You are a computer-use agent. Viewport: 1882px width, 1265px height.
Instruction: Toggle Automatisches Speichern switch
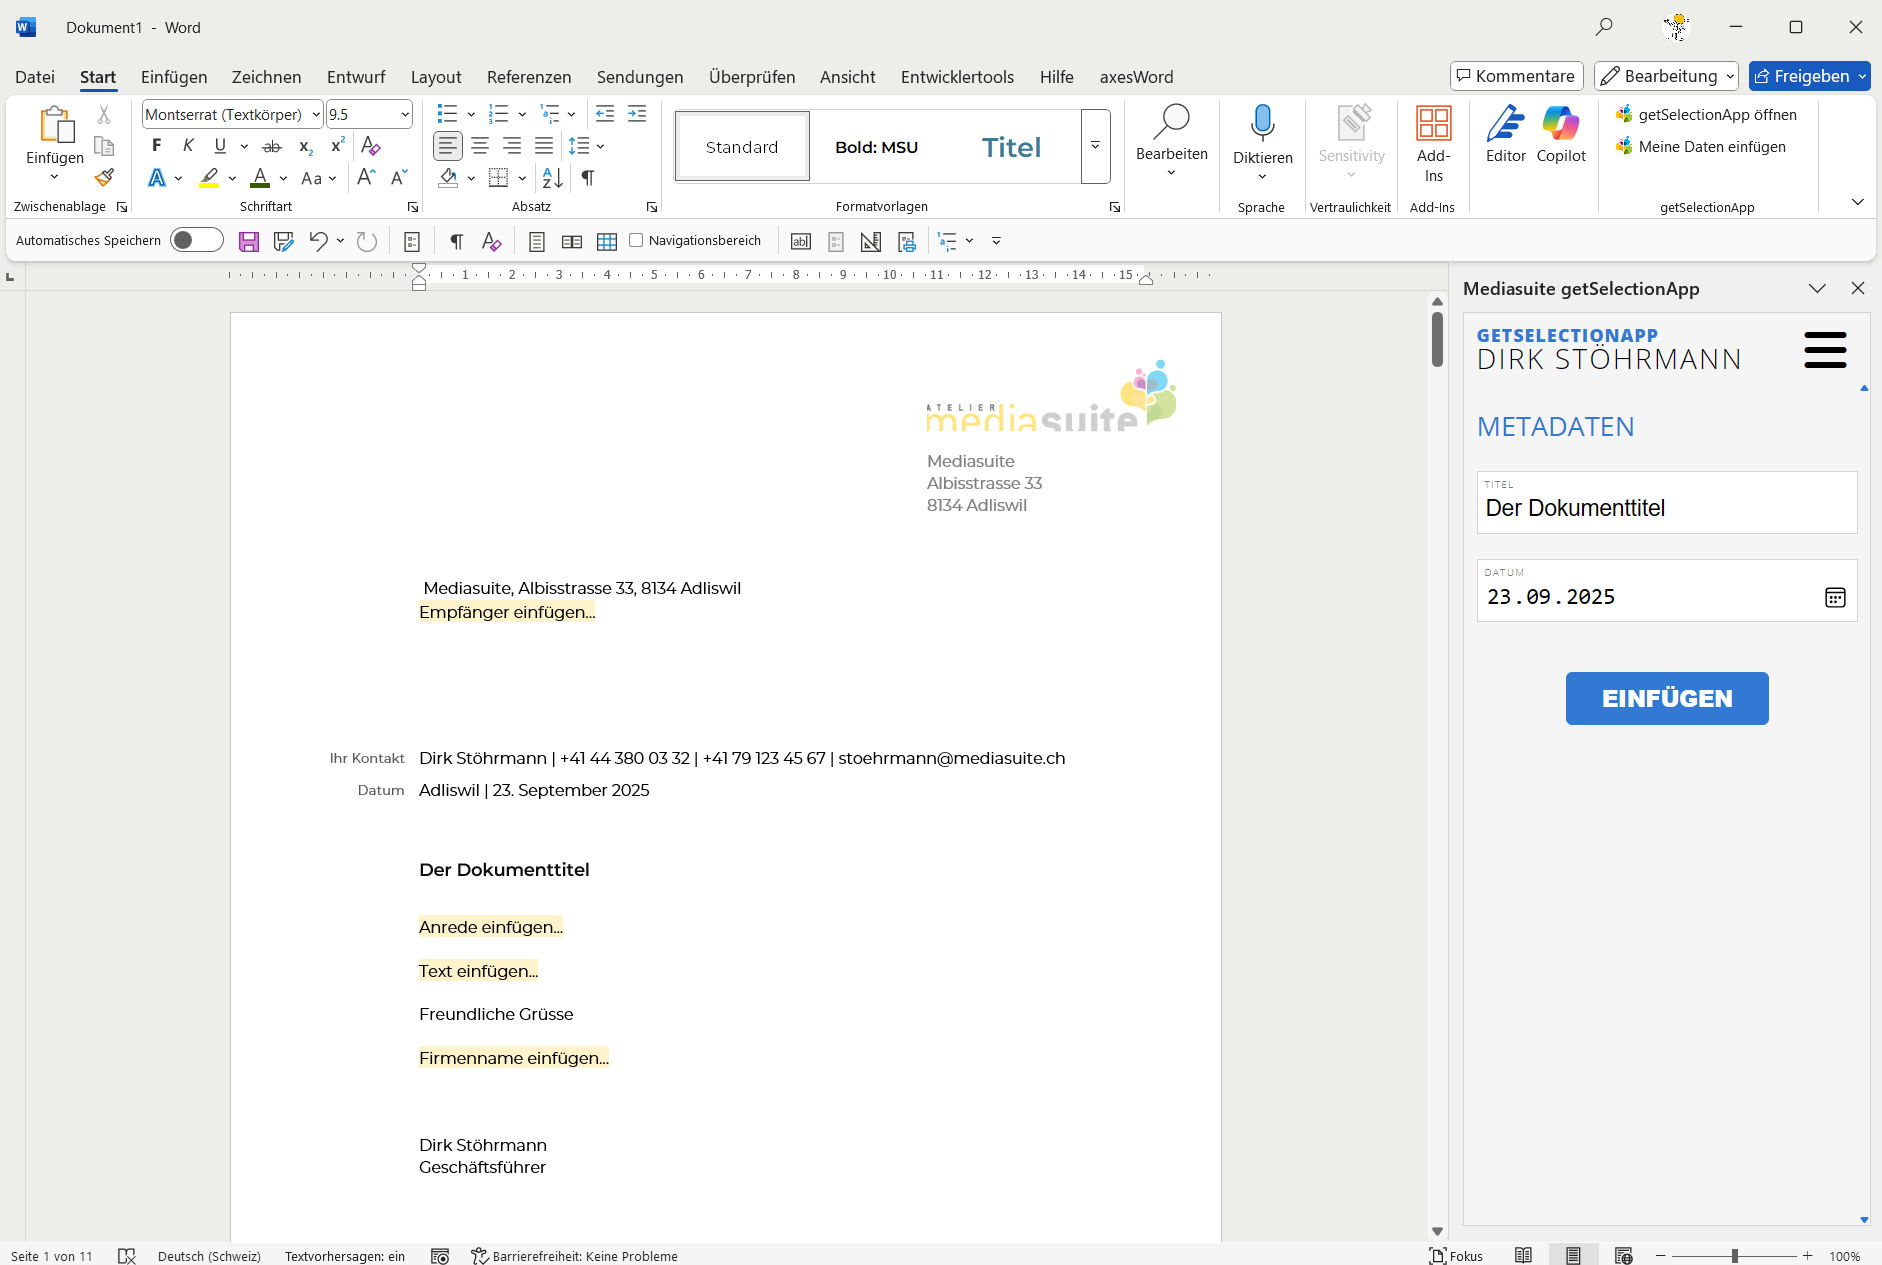coord(196,241)
